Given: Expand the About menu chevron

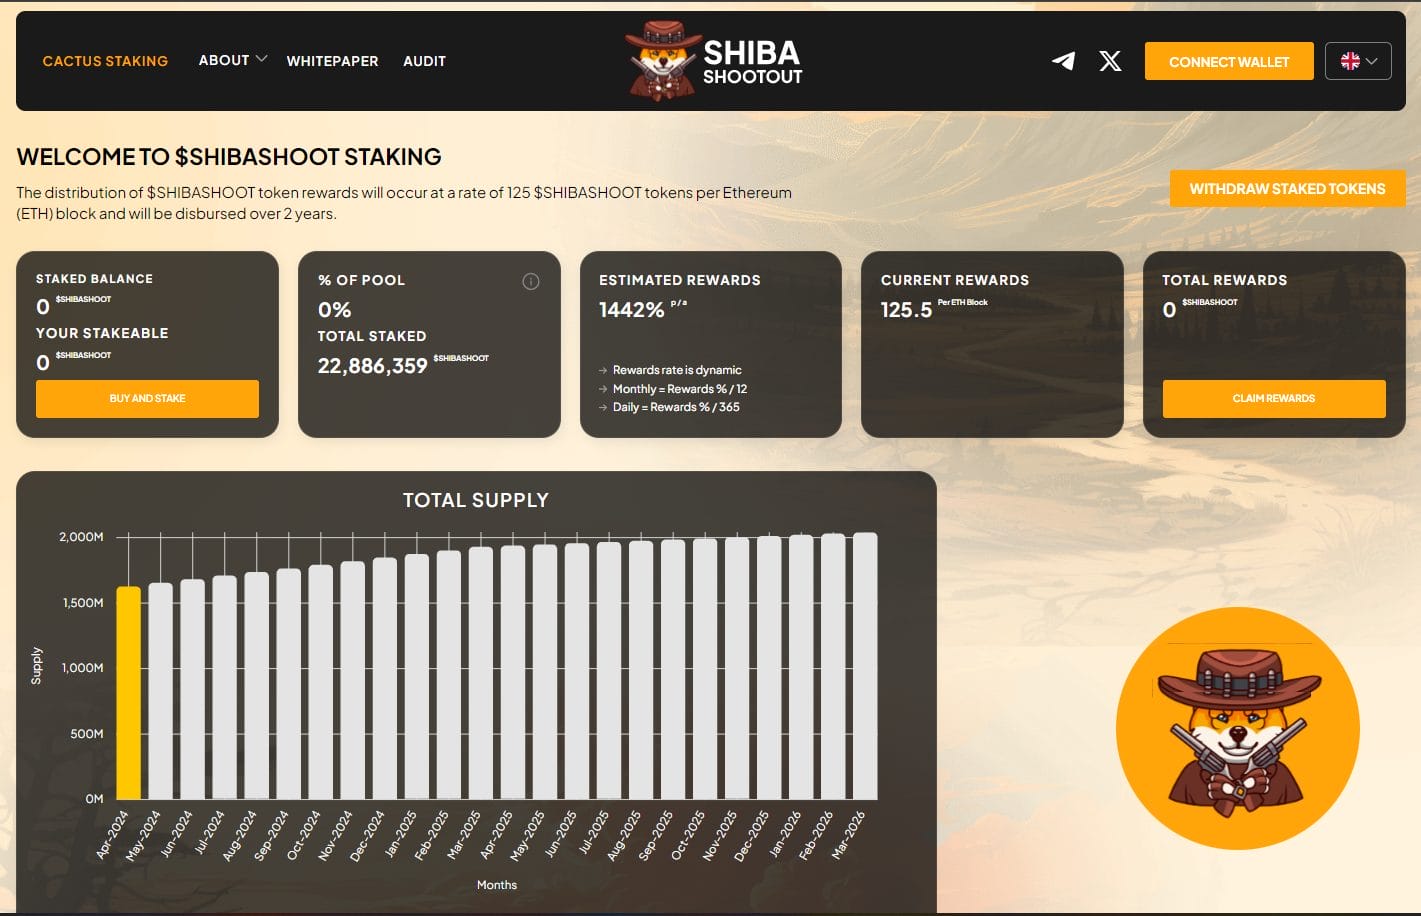Looking at the screenshot, I should tap(262, 58).
